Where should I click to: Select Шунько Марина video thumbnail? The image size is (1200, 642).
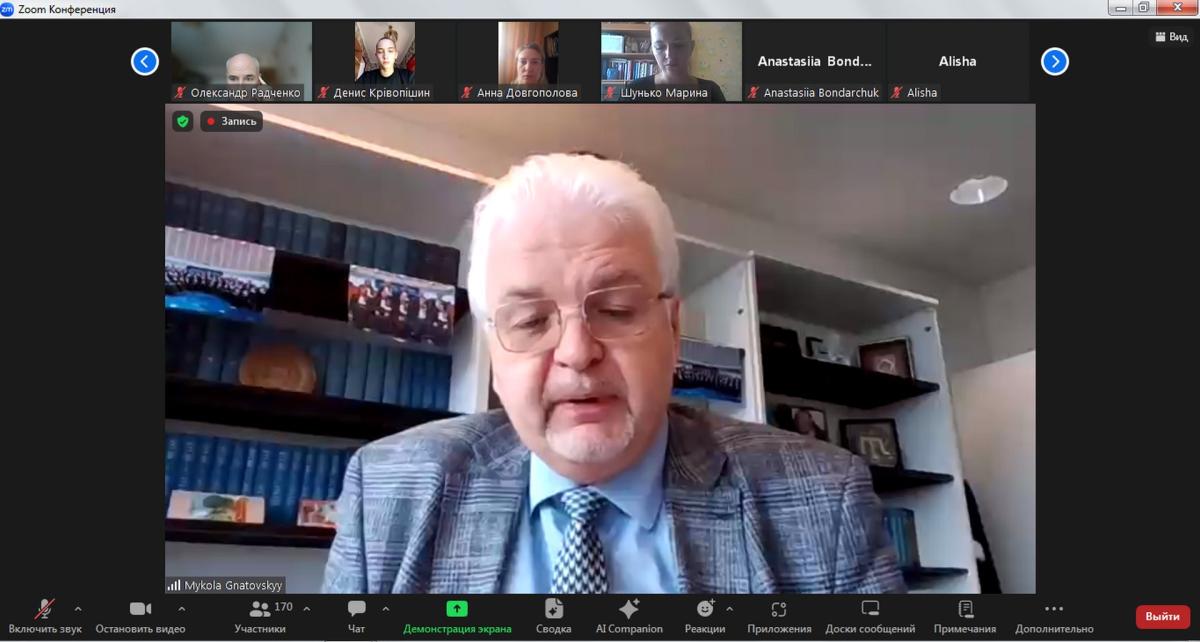click(x=671, y=61)
